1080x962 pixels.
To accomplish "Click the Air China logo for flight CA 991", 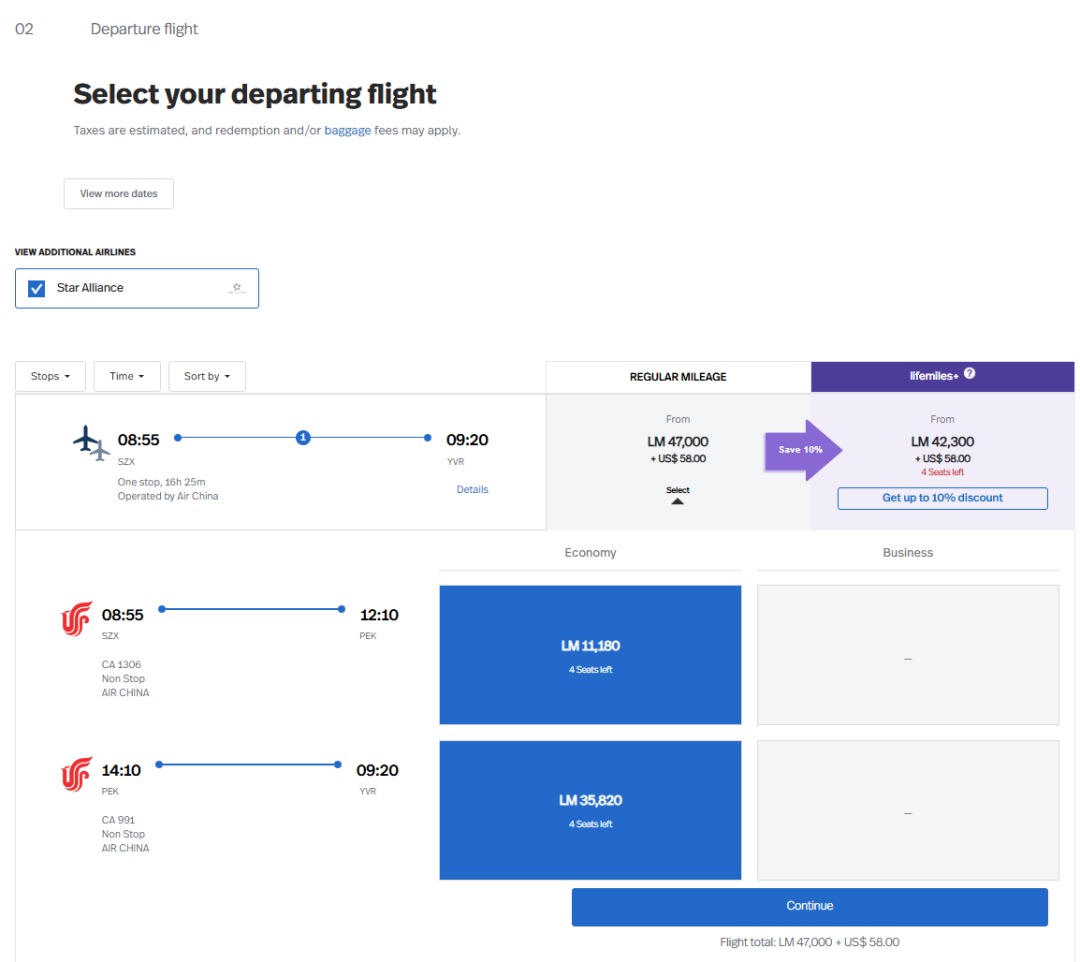I will pyautogui.click(x=77, y=774).
